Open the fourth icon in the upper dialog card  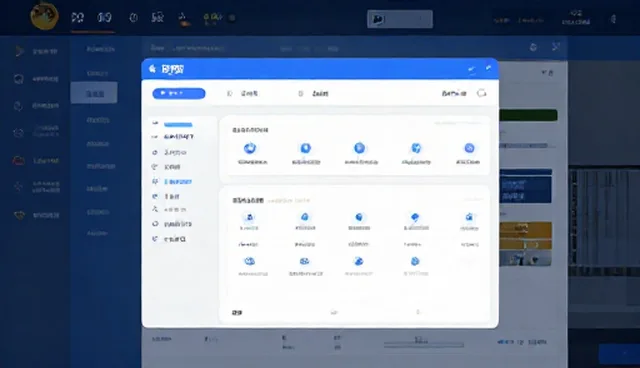tap(416, 148)
